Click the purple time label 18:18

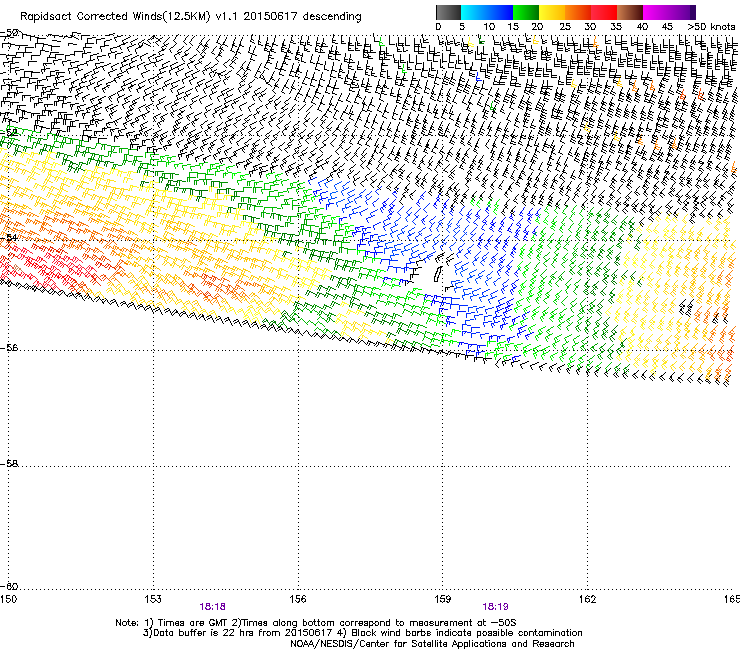coord(212,607)
